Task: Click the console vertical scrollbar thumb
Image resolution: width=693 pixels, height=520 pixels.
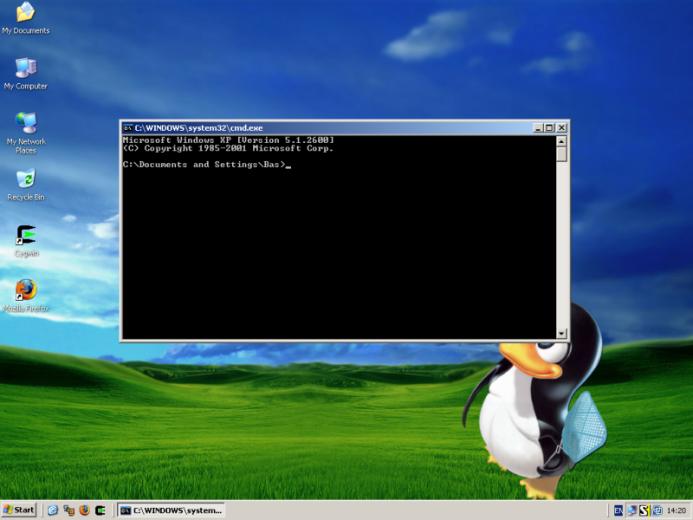Action: 561,154
